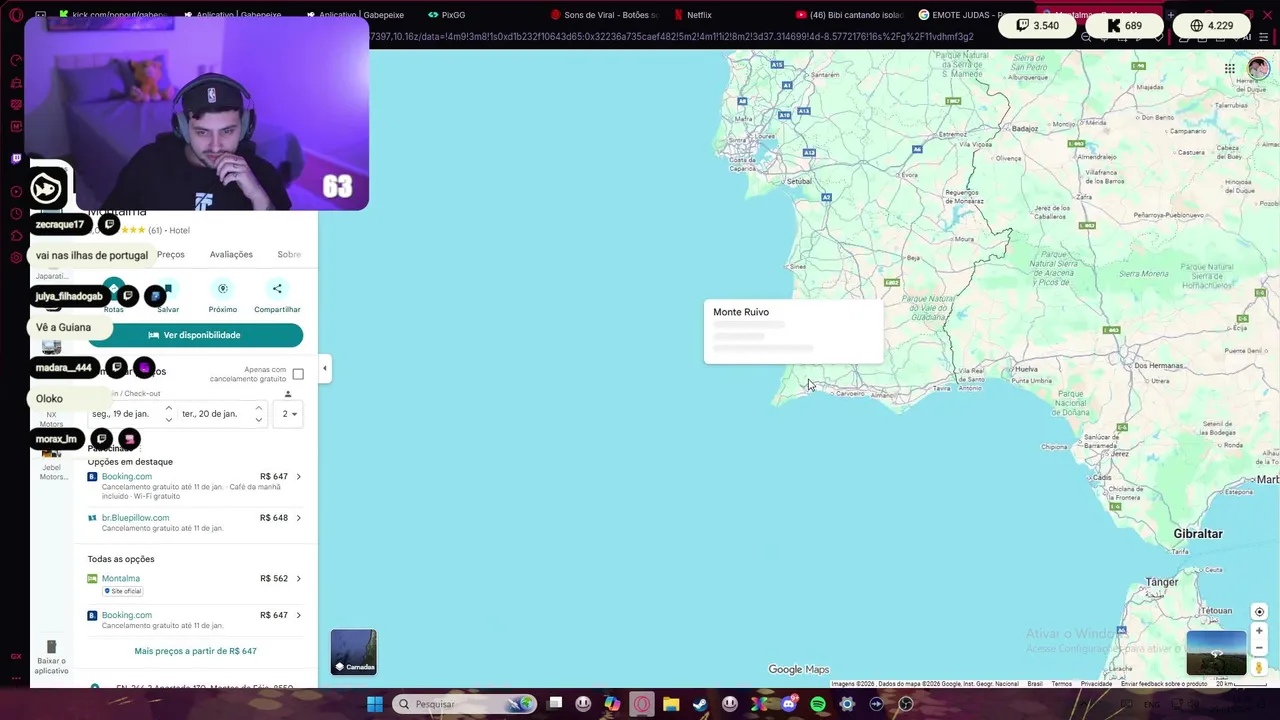Screen dimensions: 1280x720
Task: Click the Ver disponibilidade button
Action: 195,335
